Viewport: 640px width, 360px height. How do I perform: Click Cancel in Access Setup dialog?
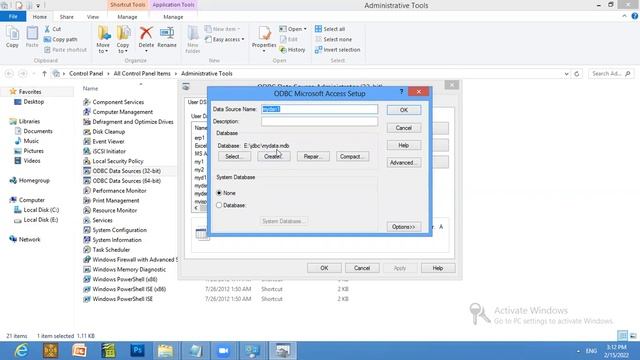pos(404,128)
